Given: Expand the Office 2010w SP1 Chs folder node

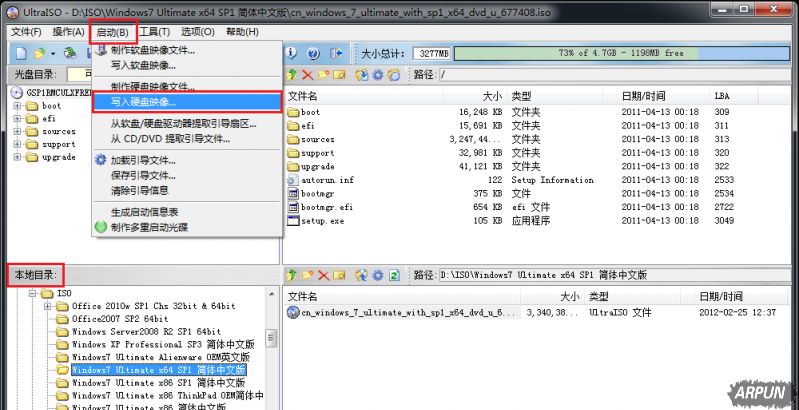Looking at the screenshot, I should click(x=48, y=306).
